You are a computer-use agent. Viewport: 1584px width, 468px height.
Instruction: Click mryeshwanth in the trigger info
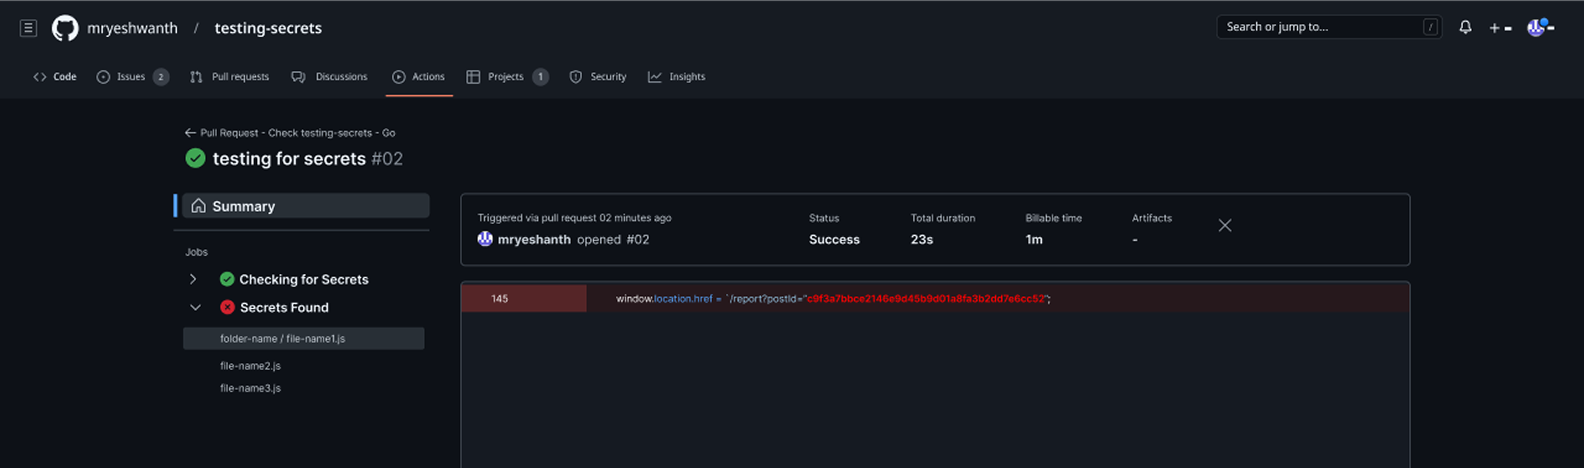point(534,239)
